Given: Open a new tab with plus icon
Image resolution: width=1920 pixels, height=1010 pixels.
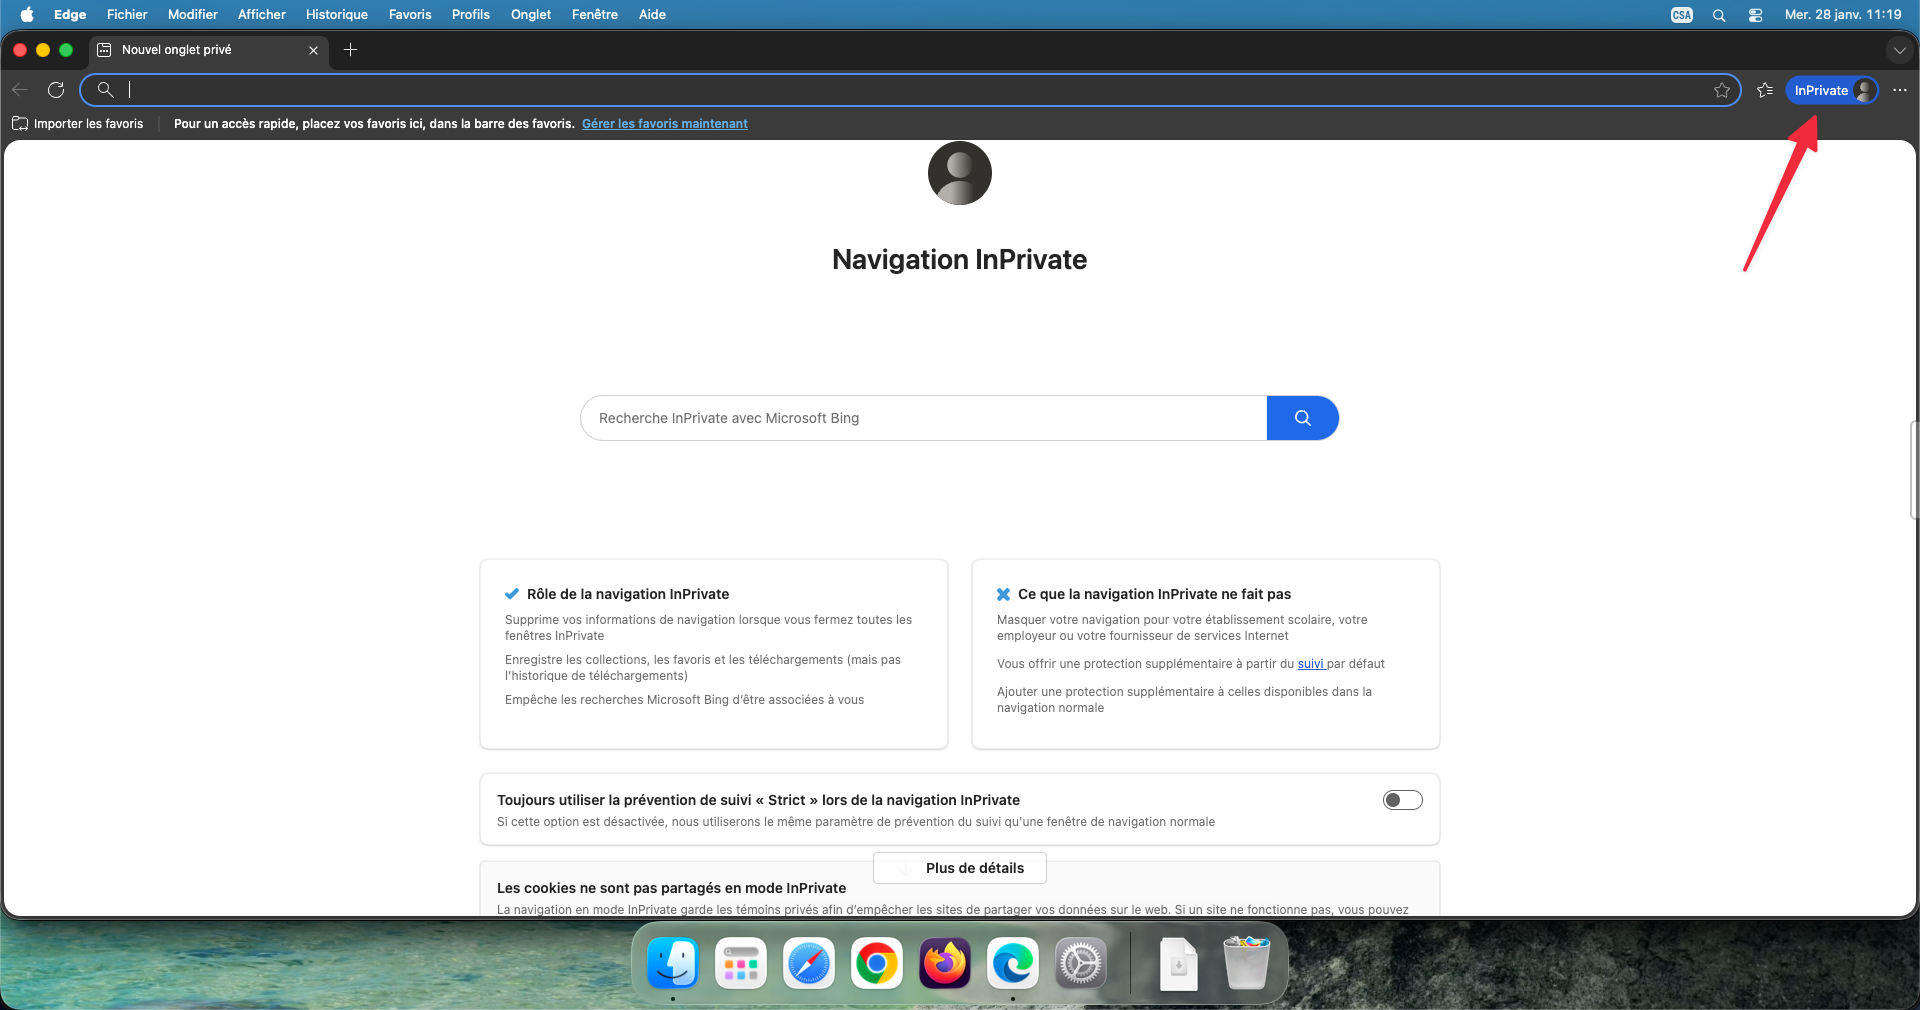Looking at the screenshot, I should pos(350,50).
